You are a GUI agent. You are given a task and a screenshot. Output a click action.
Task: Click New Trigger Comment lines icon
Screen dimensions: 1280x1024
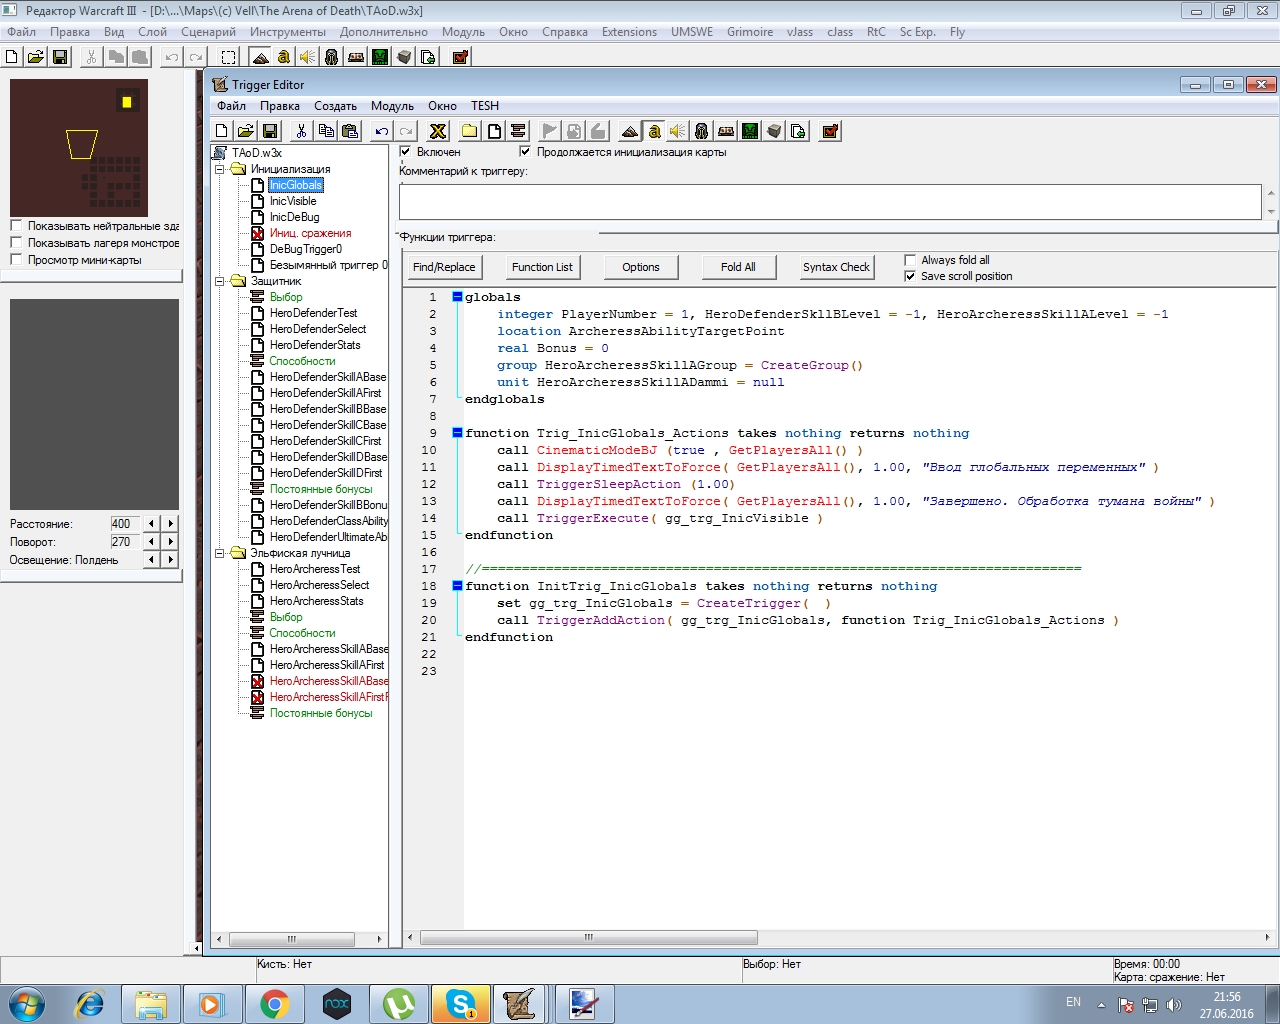pyautogui.click(x=518, y=131)
